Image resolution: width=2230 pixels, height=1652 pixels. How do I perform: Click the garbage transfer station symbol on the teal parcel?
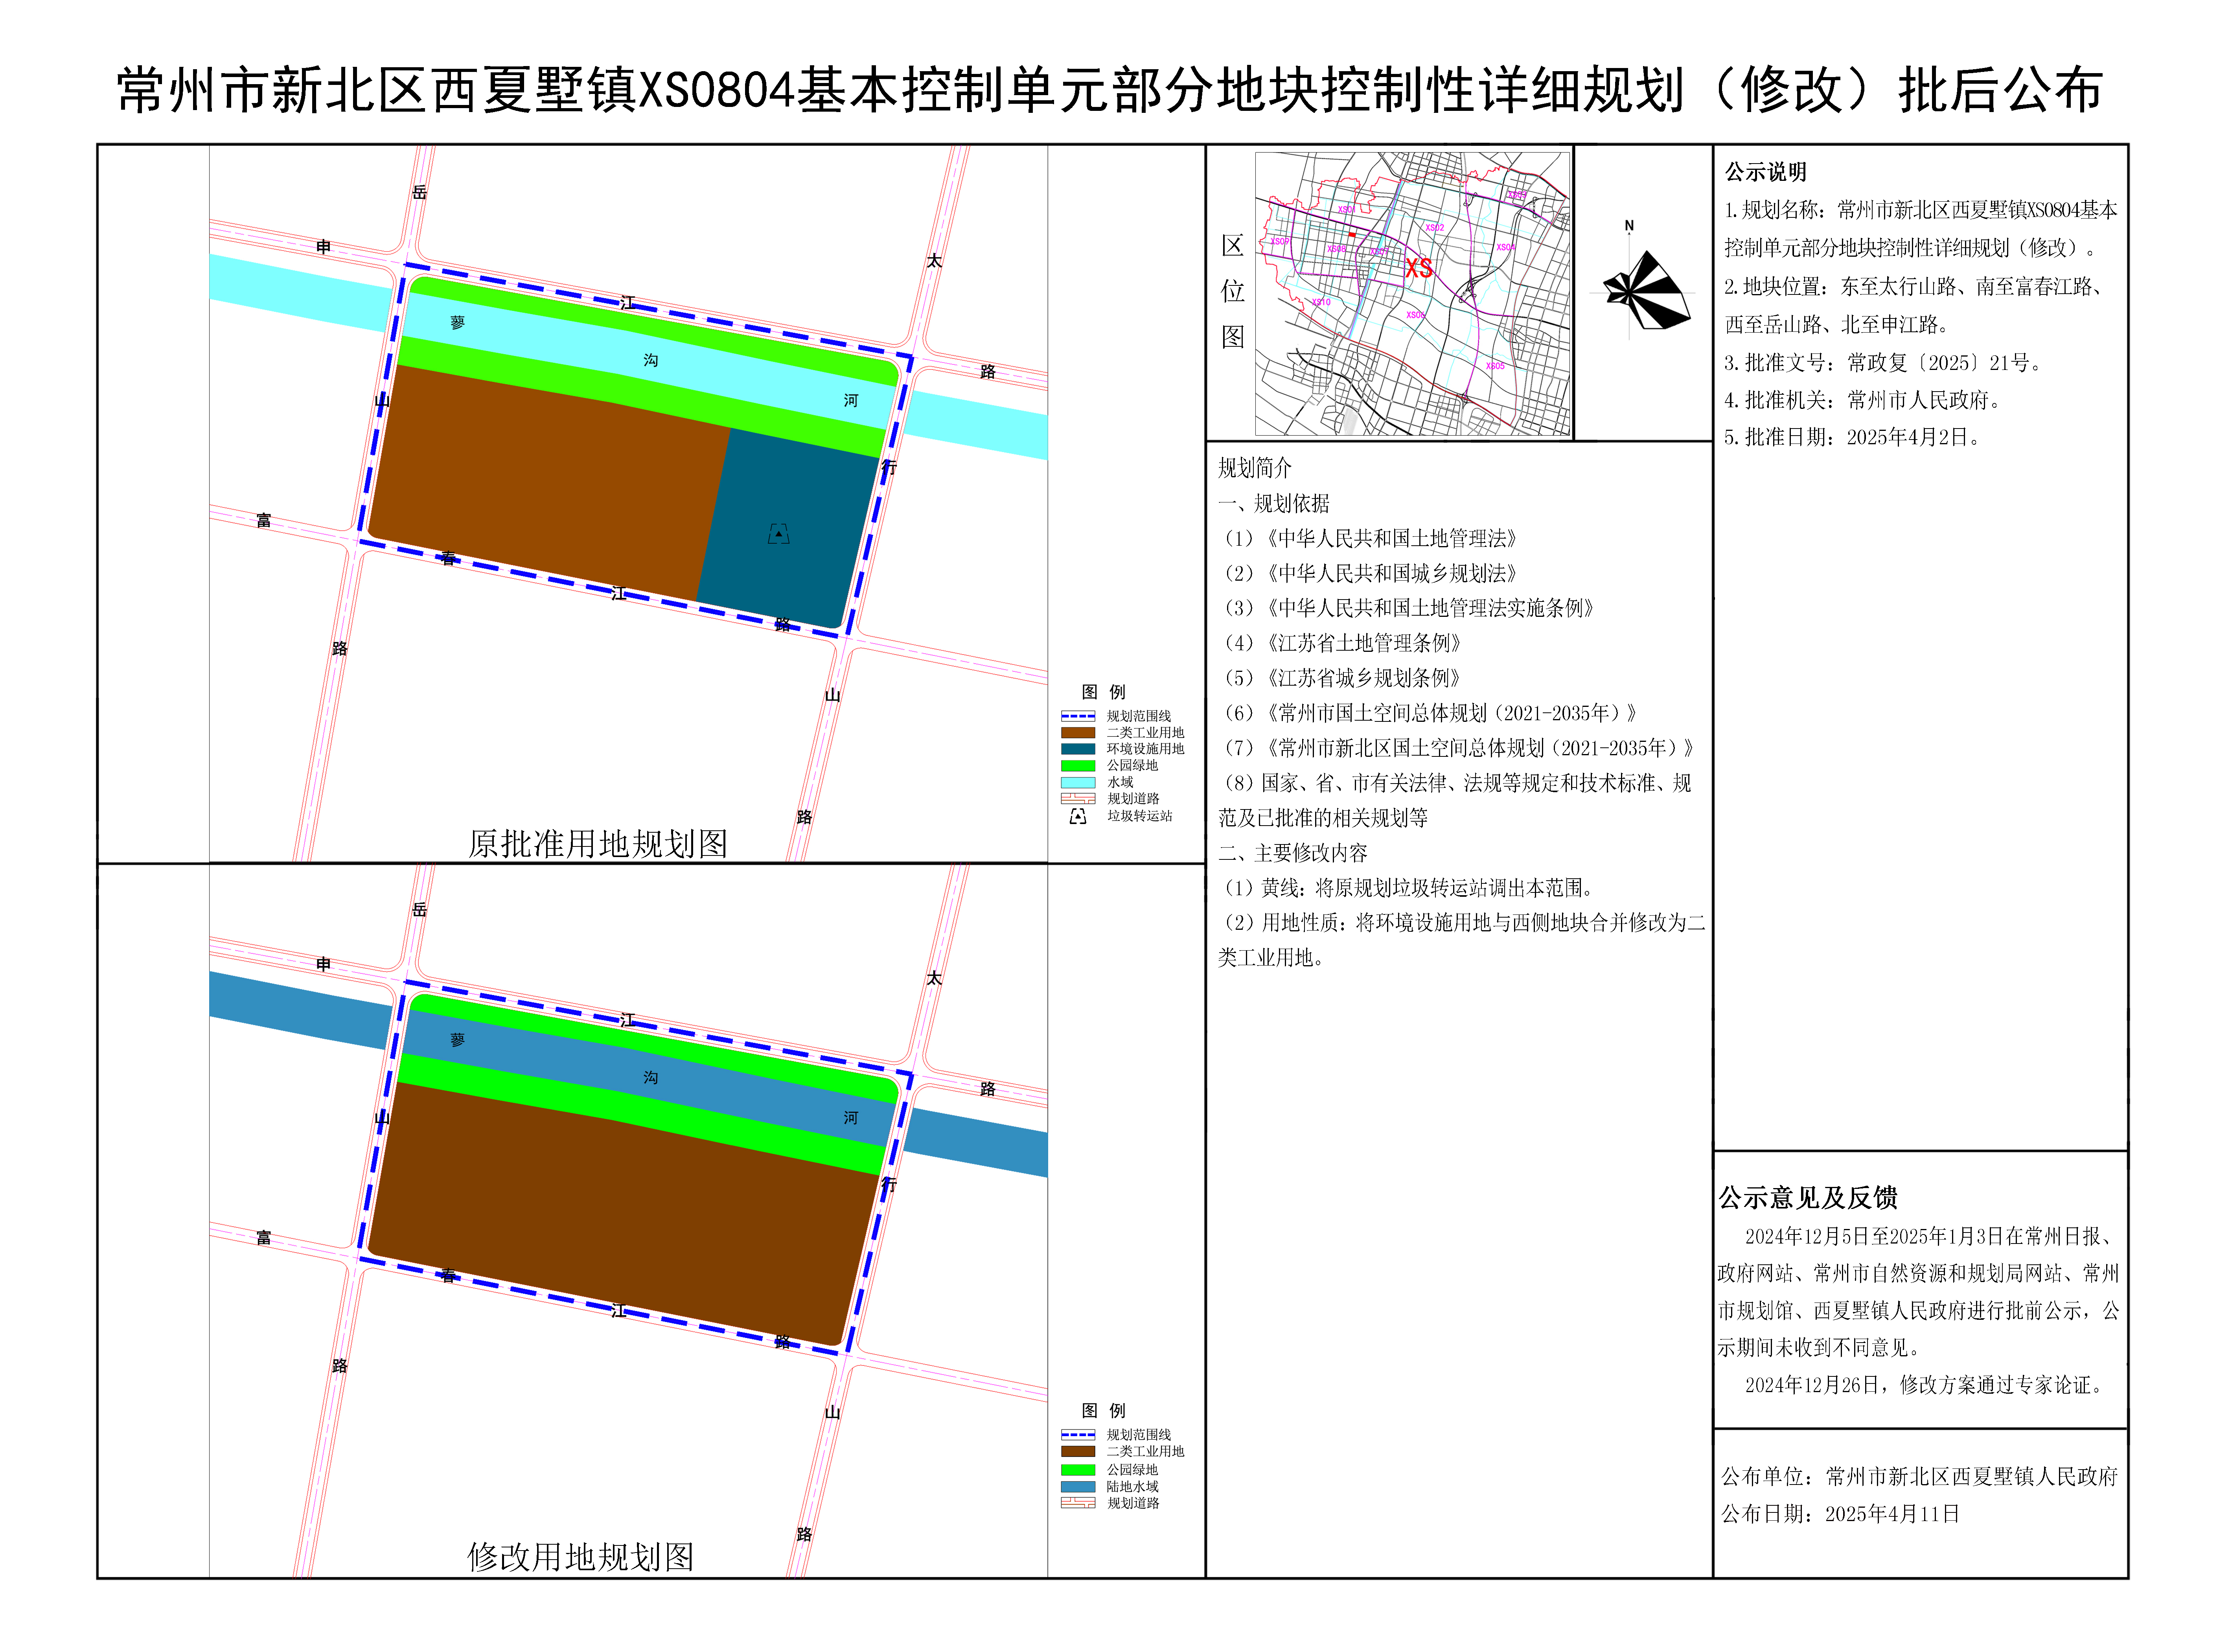[778, 534]
